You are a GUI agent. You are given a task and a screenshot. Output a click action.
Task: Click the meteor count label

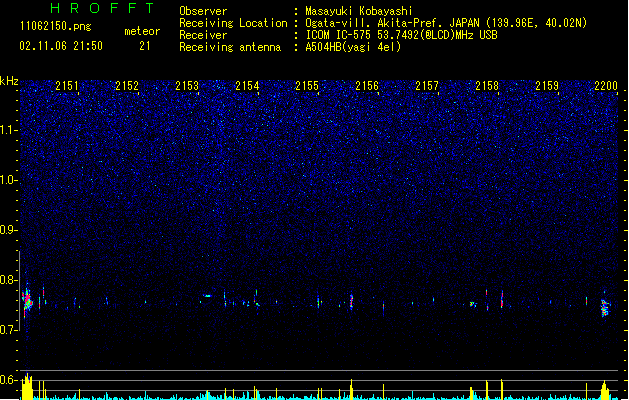point(142,31)
